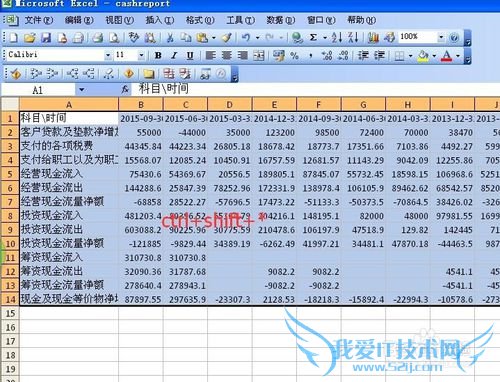This screenshot has width=500, height=382.
Task: Activate the Format Painter brush
Action: (x=227, y=37)
